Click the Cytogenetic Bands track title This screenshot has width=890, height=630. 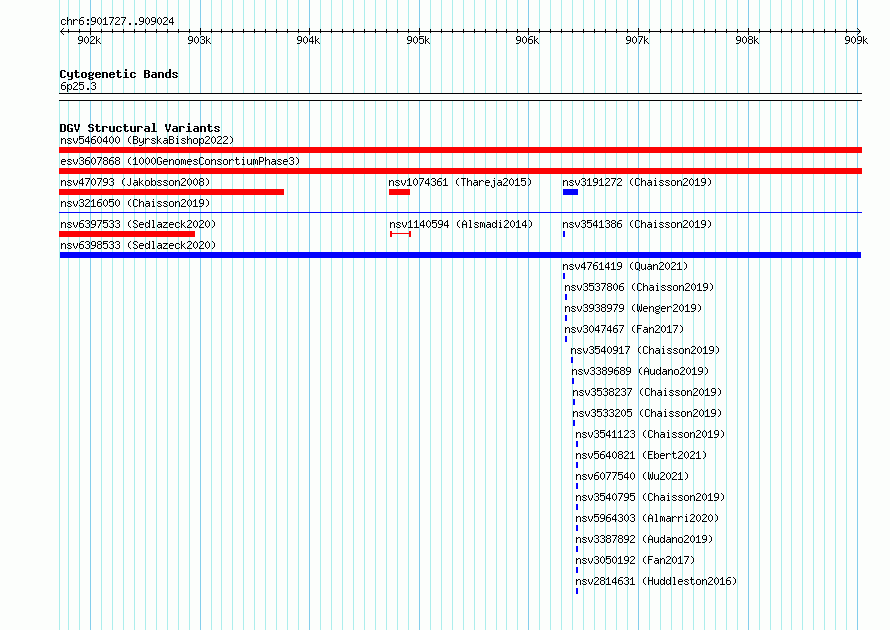click(119, 74)
